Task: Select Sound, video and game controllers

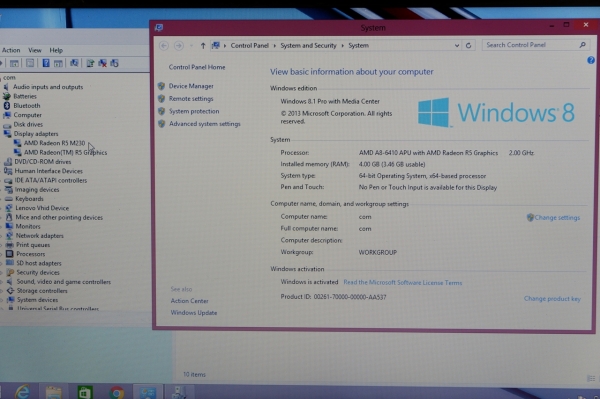Action: point(64,282)
